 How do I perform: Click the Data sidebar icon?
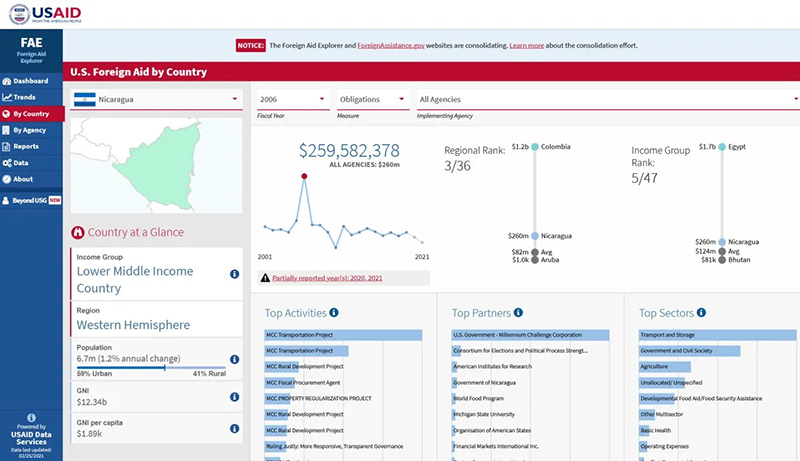pyautogui.click(x=8, y=162)
